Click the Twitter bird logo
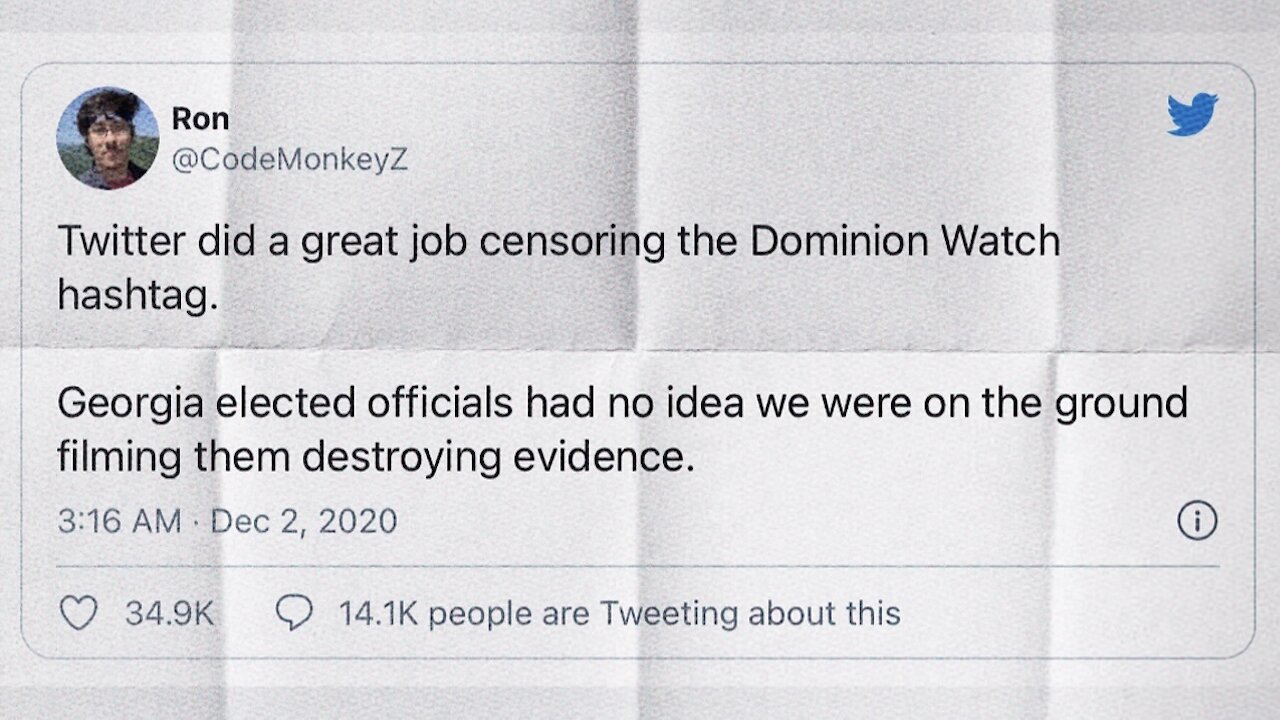 (x=1192, y=113)
